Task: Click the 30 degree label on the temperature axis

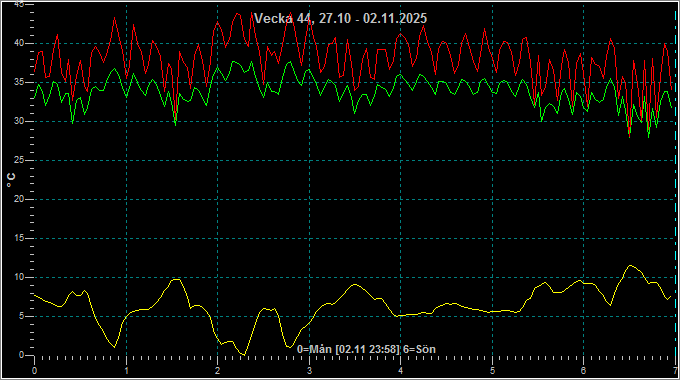Action: (19, 121)
